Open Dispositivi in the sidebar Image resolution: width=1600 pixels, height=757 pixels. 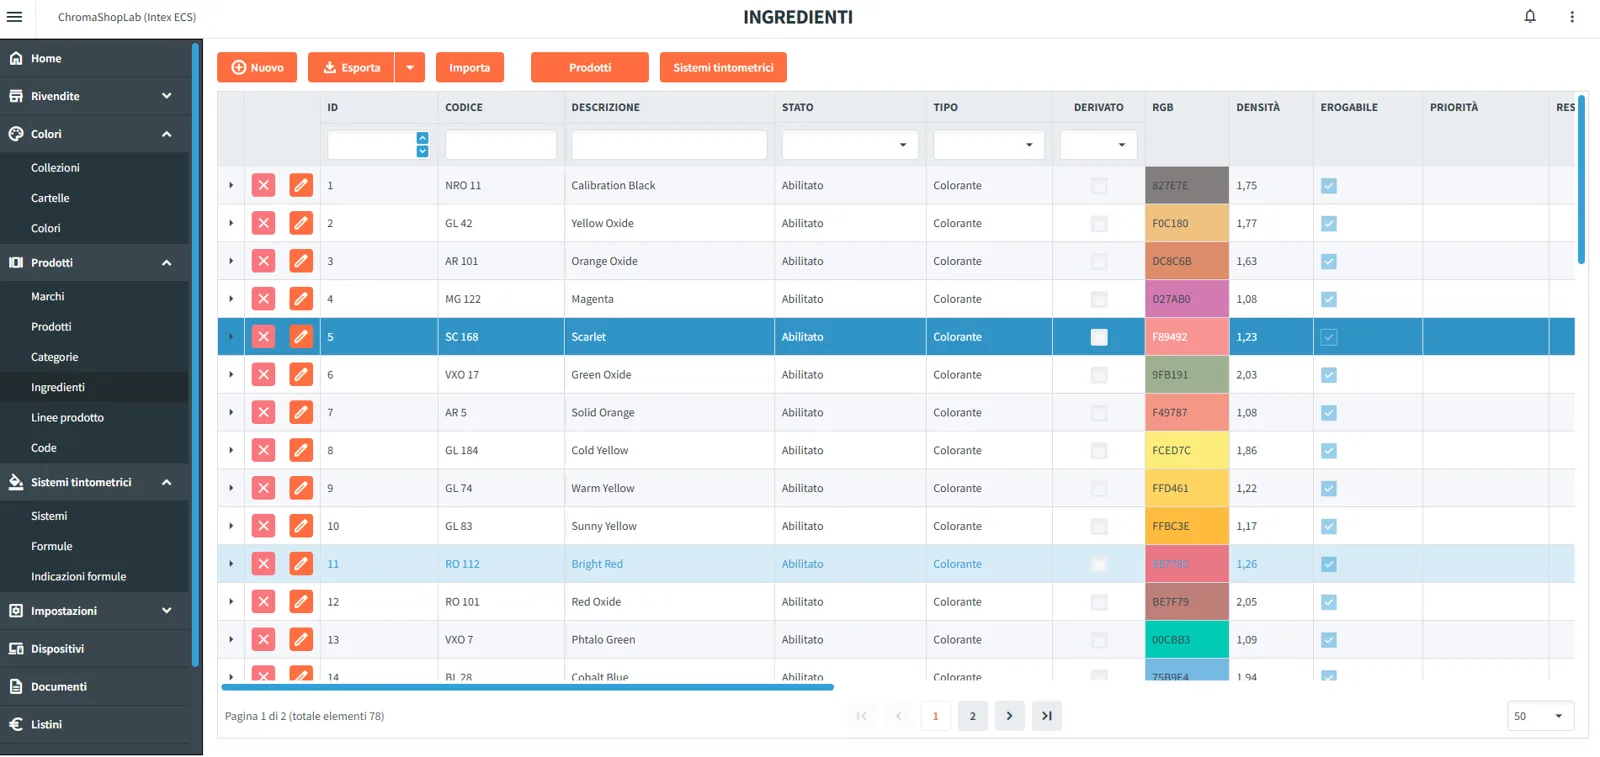pos(95,649)
